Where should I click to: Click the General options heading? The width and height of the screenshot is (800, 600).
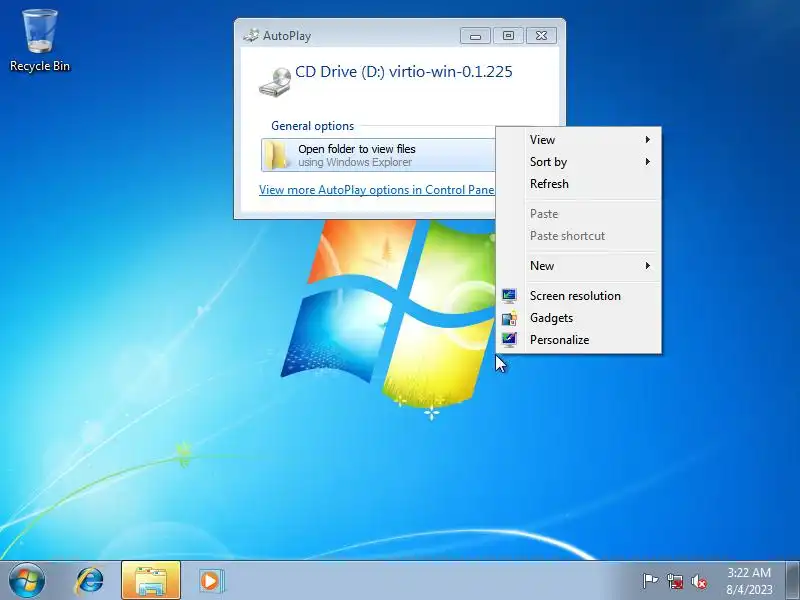312,126
